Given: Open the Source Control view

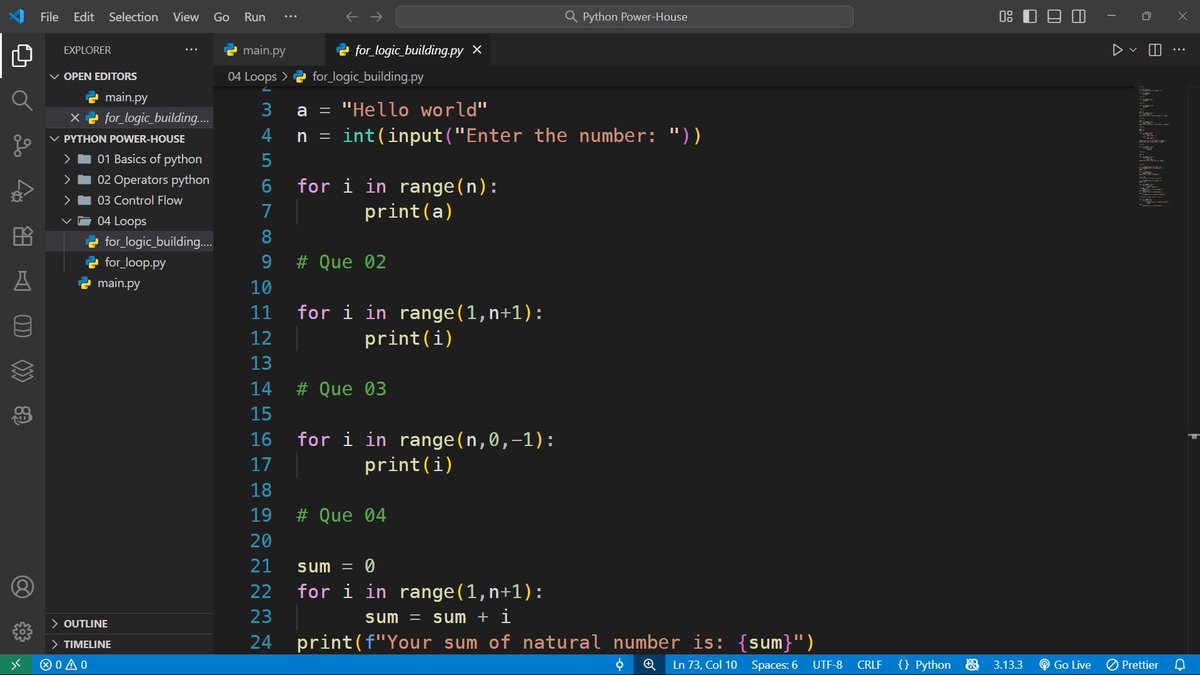Looking at the screenshot, I should click(x=22, y=146).
